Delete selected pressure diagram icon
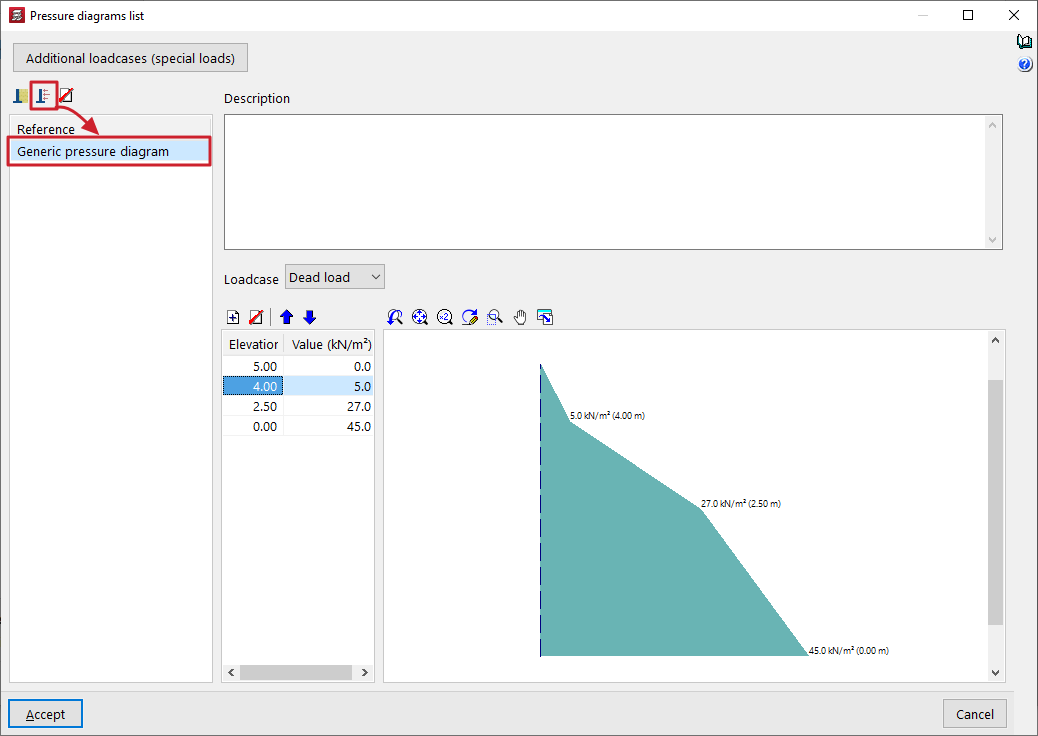 point(66,96)
